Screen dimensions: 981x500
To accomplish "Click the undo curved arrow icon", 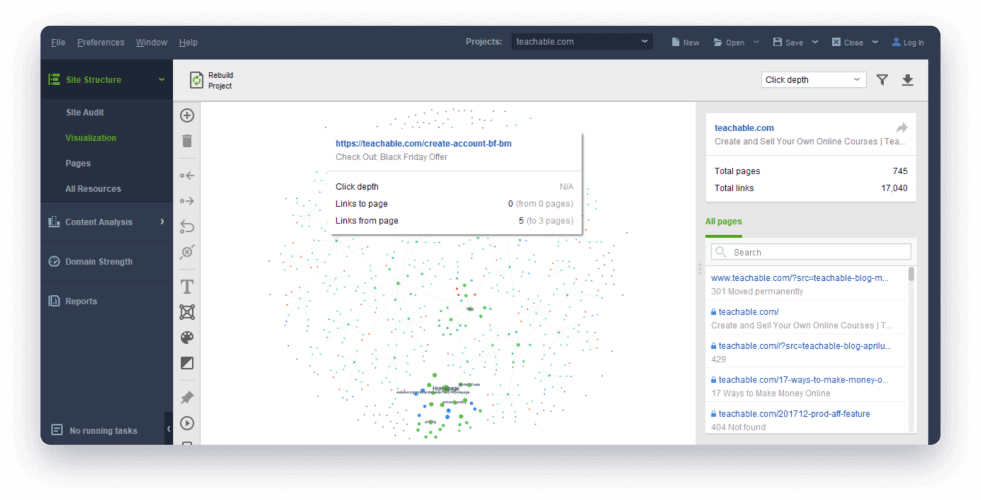I will click(187, 226).
